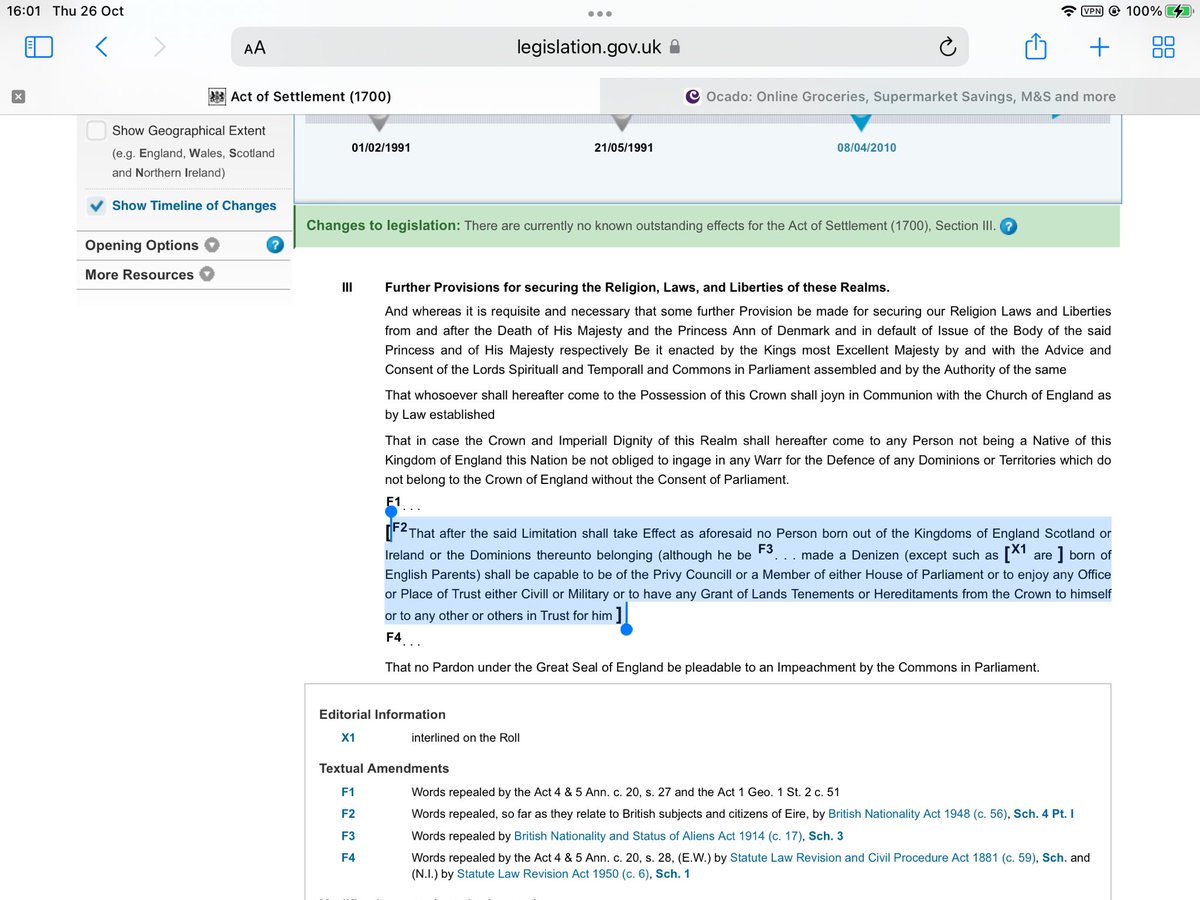
Task: Go forward with the forward arrow
Action: tap(160, 46)
